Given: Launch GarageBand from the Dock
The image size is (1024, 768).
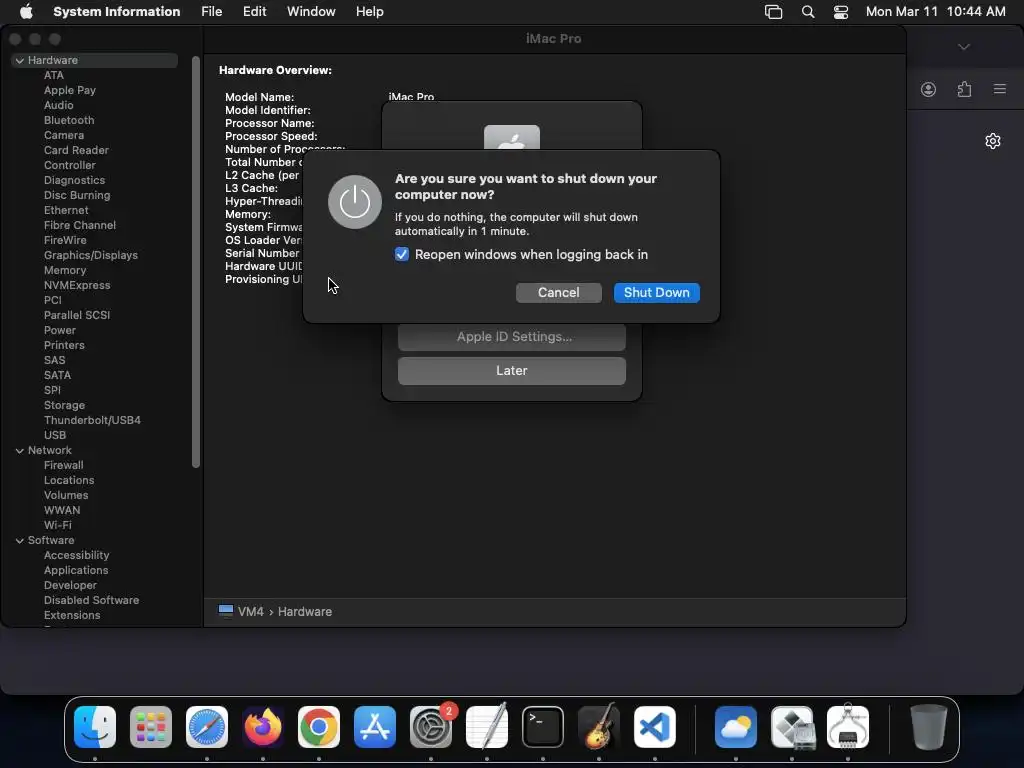Looking at the screenshot, I should (x=599, y=727).
